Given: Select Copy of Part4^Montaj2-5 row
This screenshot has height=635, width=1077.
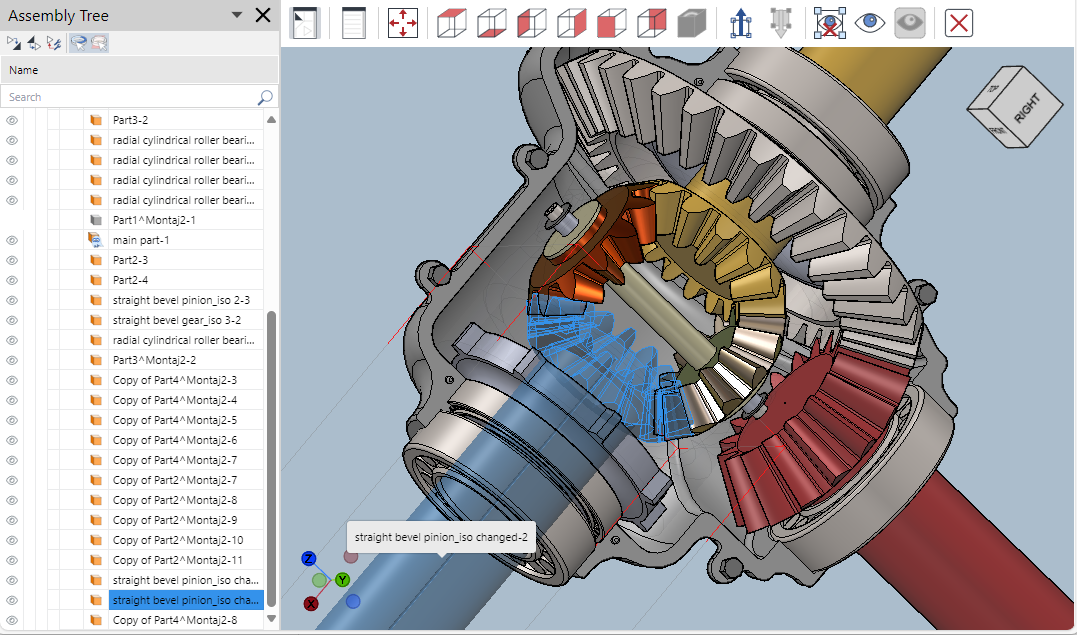Looking at the screenshot, I should tap(186, 420).
